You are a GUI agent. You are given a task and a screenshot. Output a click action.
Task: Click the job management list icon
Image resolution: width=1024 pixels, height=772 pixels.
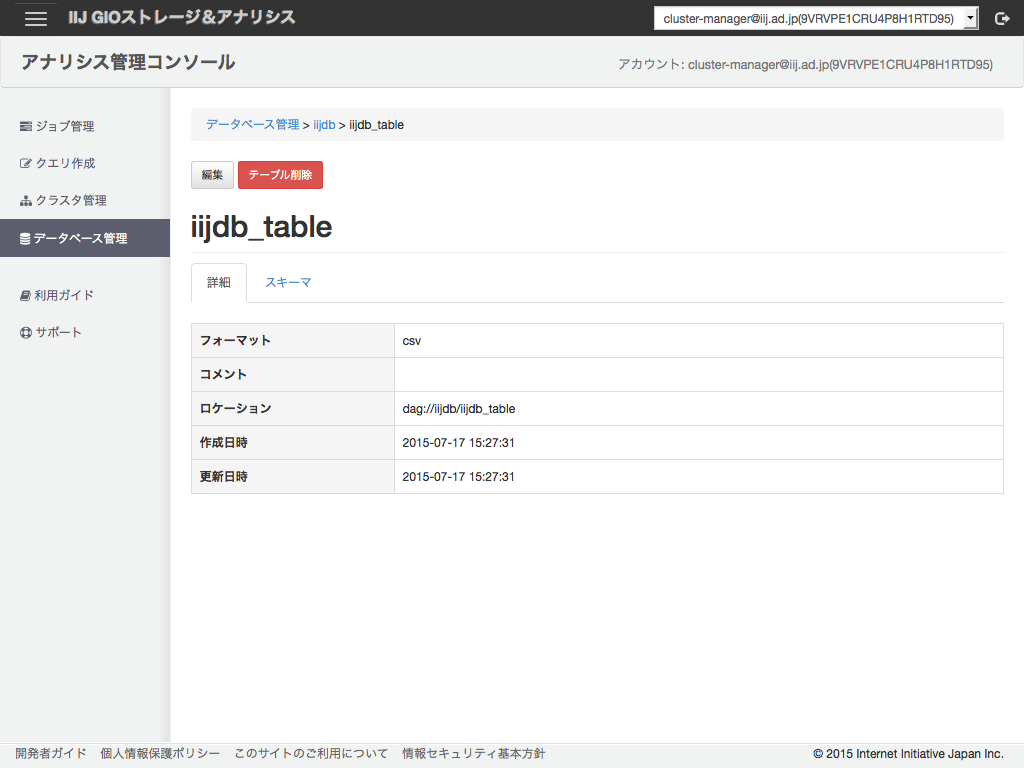click(25, 126)
